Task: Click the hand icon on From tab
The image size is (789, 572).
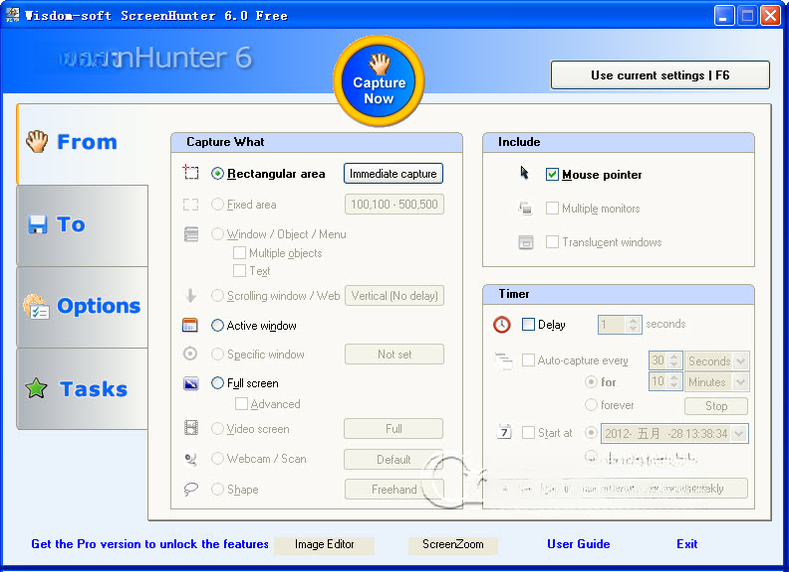Action: point(37,141)
